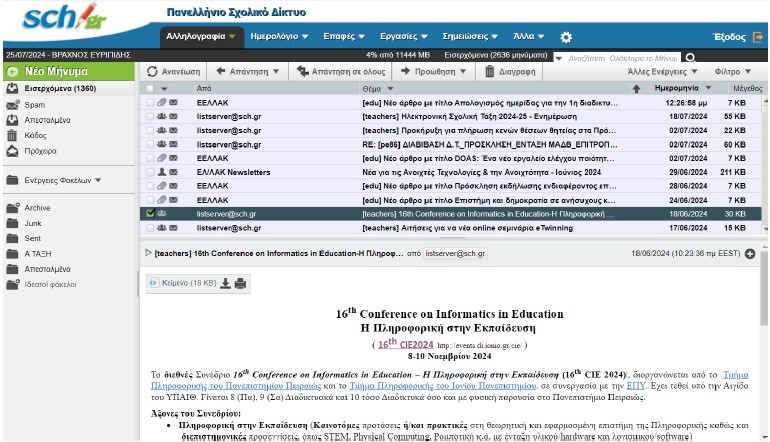Open the A ΤΑΞΗ folder
The width and height of the screenshot is (770, 442).
(x=38, y=254)
